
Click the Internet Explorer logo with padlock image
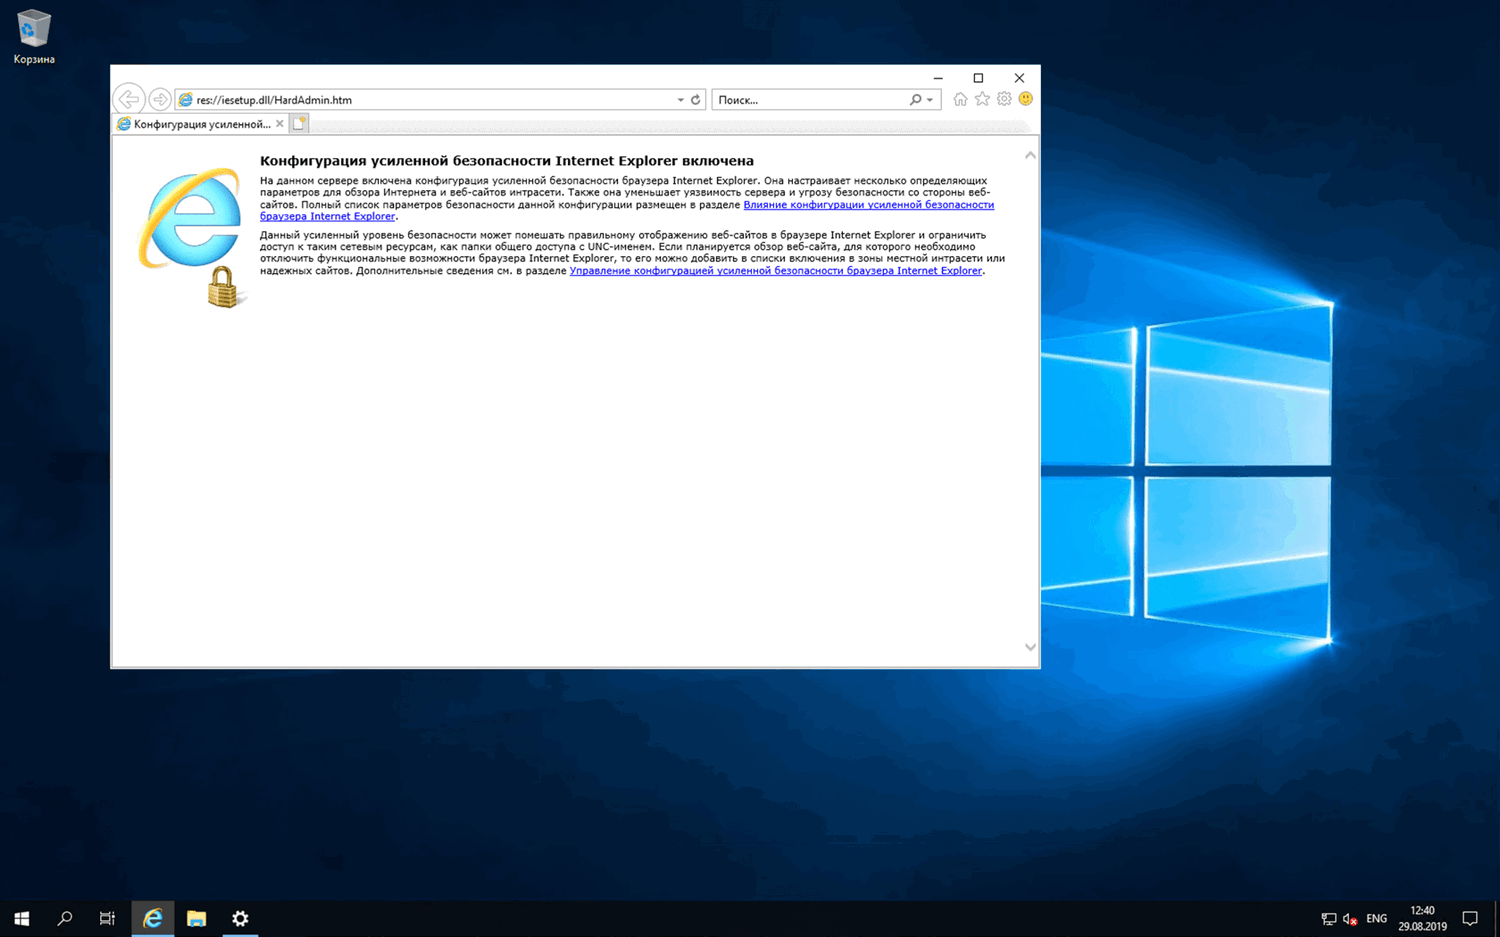(x=193, y=237)
